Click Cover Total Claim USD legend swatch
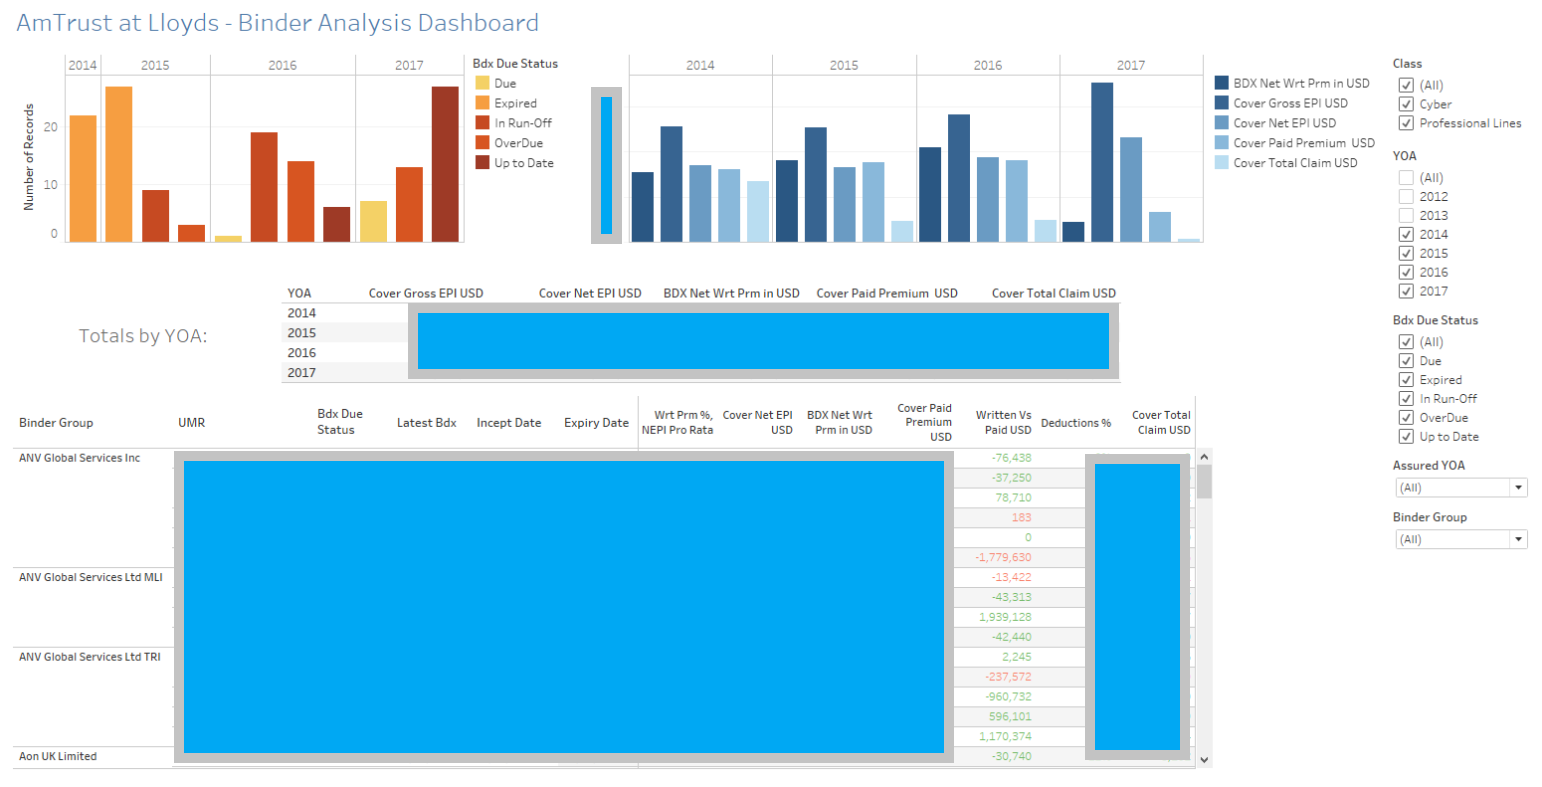 (1221, 163)
